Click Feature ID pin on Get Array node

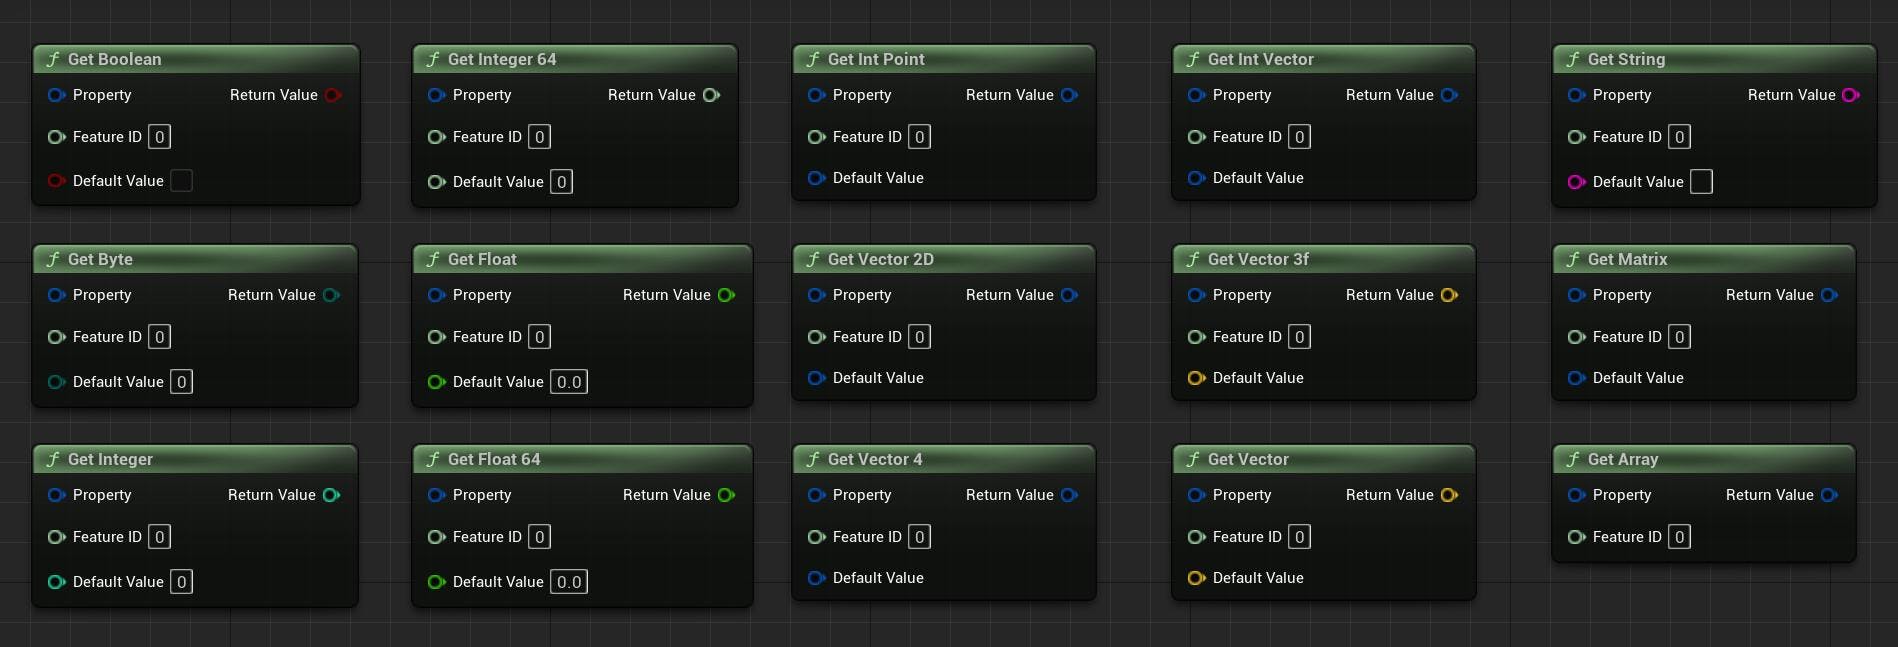click(1576, 537)
